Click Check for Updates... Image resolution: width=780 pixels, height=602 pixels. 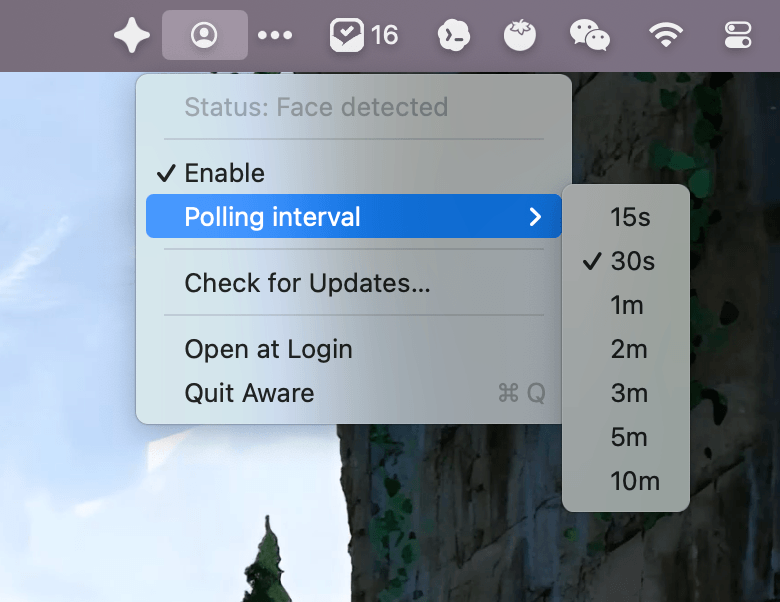pyautogui.click(x=307, y=283)
